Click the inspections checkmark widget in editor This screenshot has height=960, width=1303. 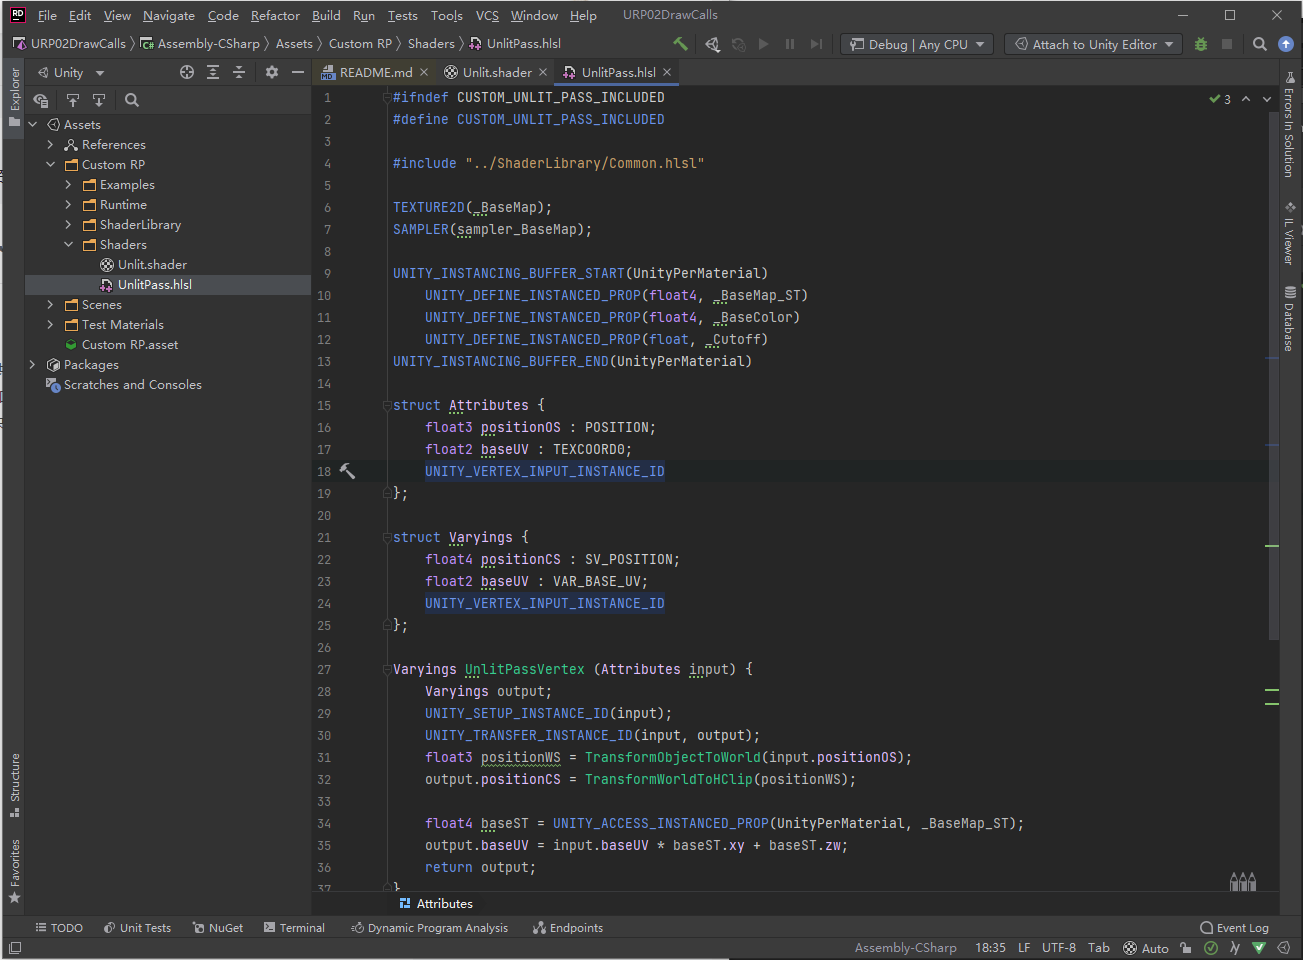(1213, 97)
